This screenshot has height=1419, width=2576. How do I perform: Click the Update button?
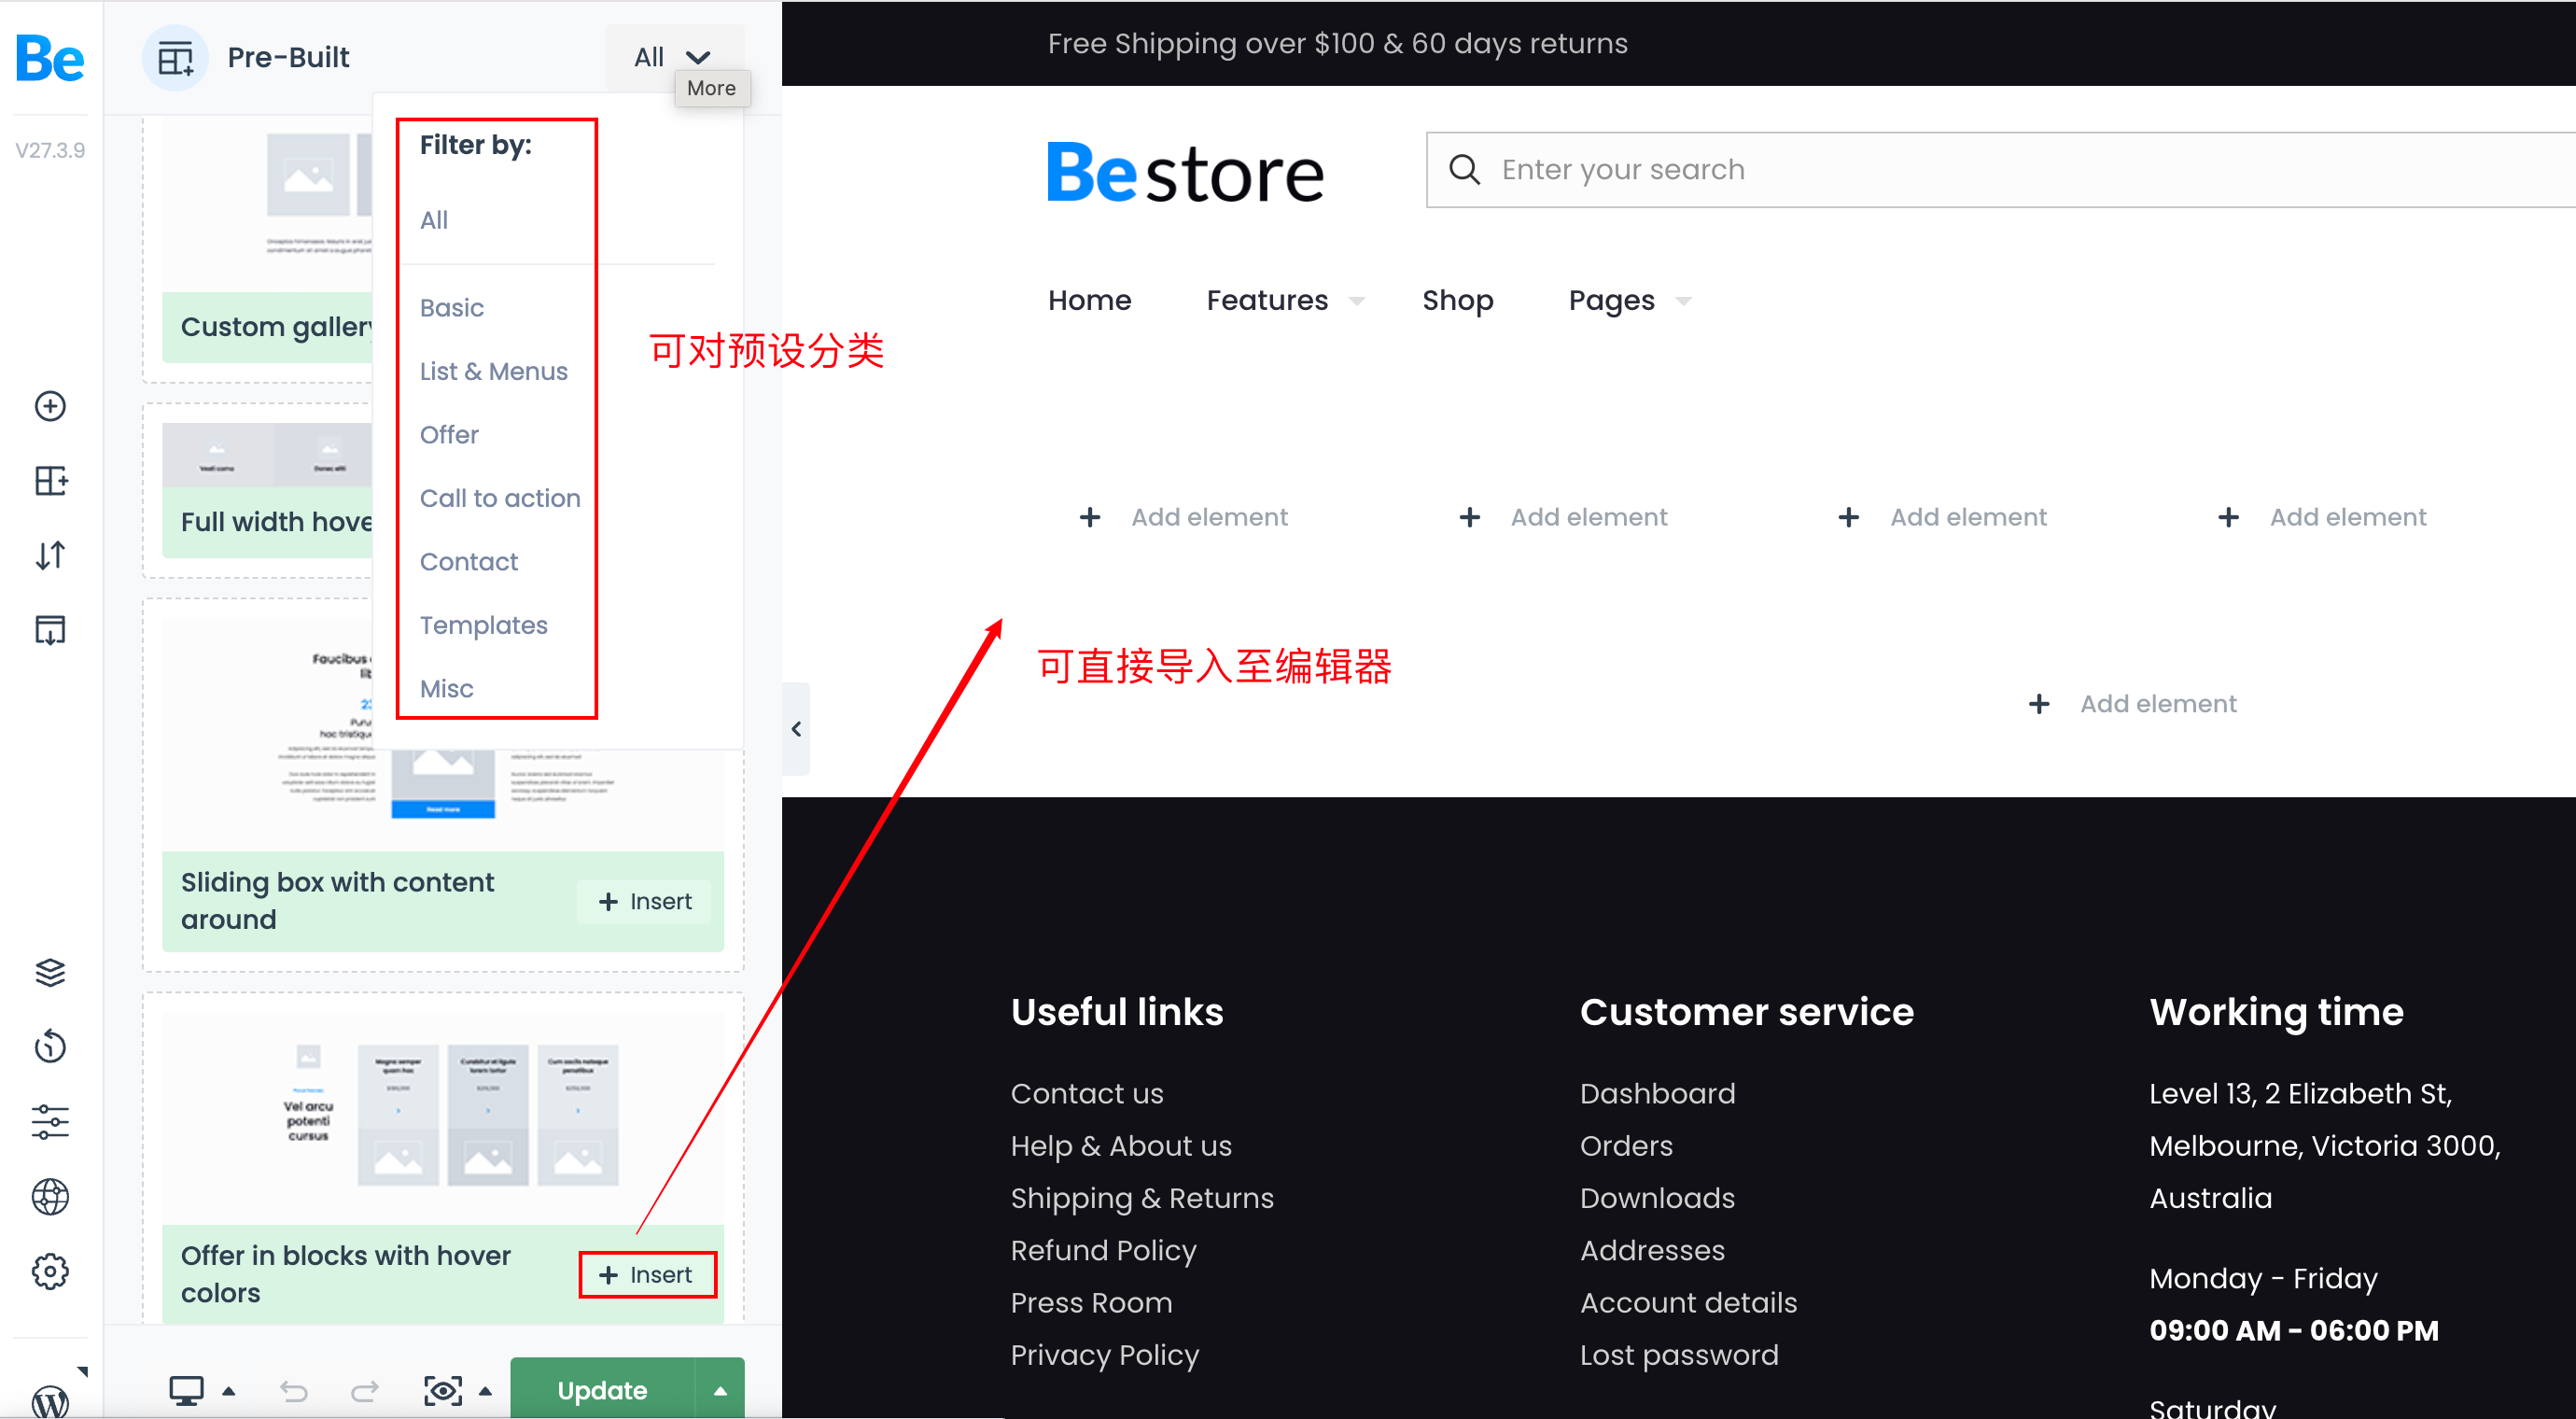pos(601,1389)
